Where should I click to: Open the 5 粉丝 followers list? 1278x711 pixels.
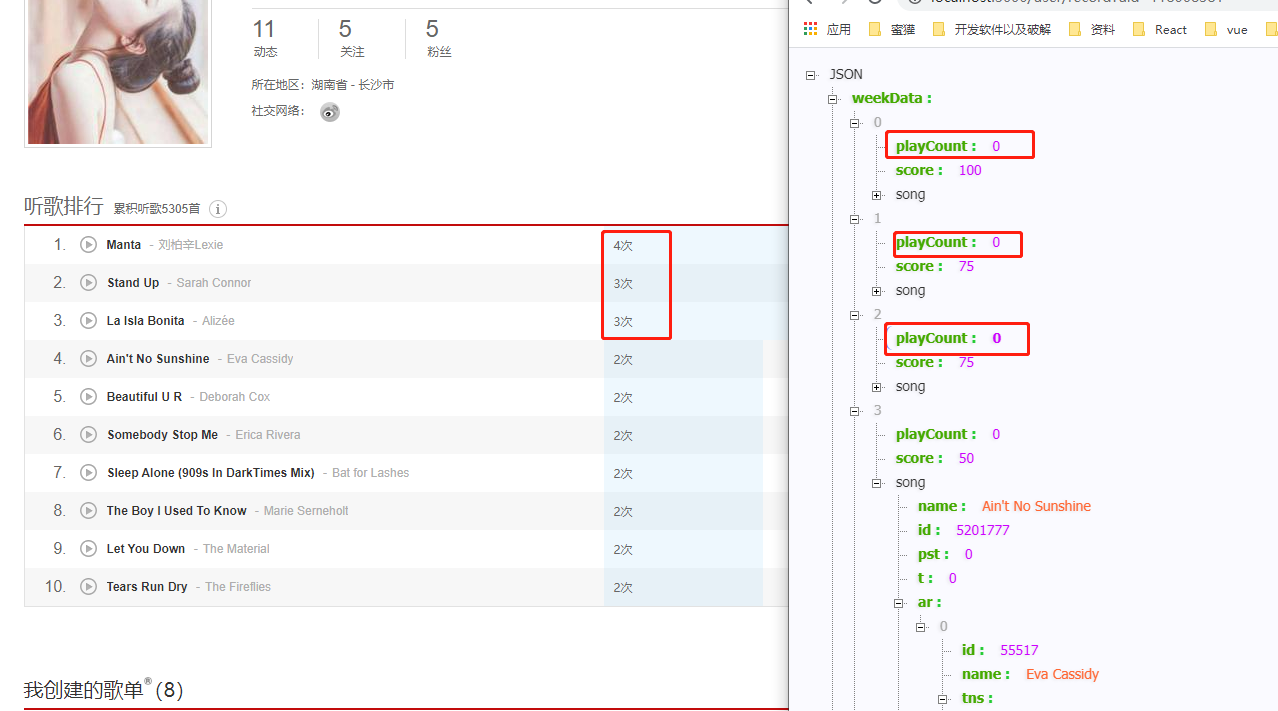439,38
